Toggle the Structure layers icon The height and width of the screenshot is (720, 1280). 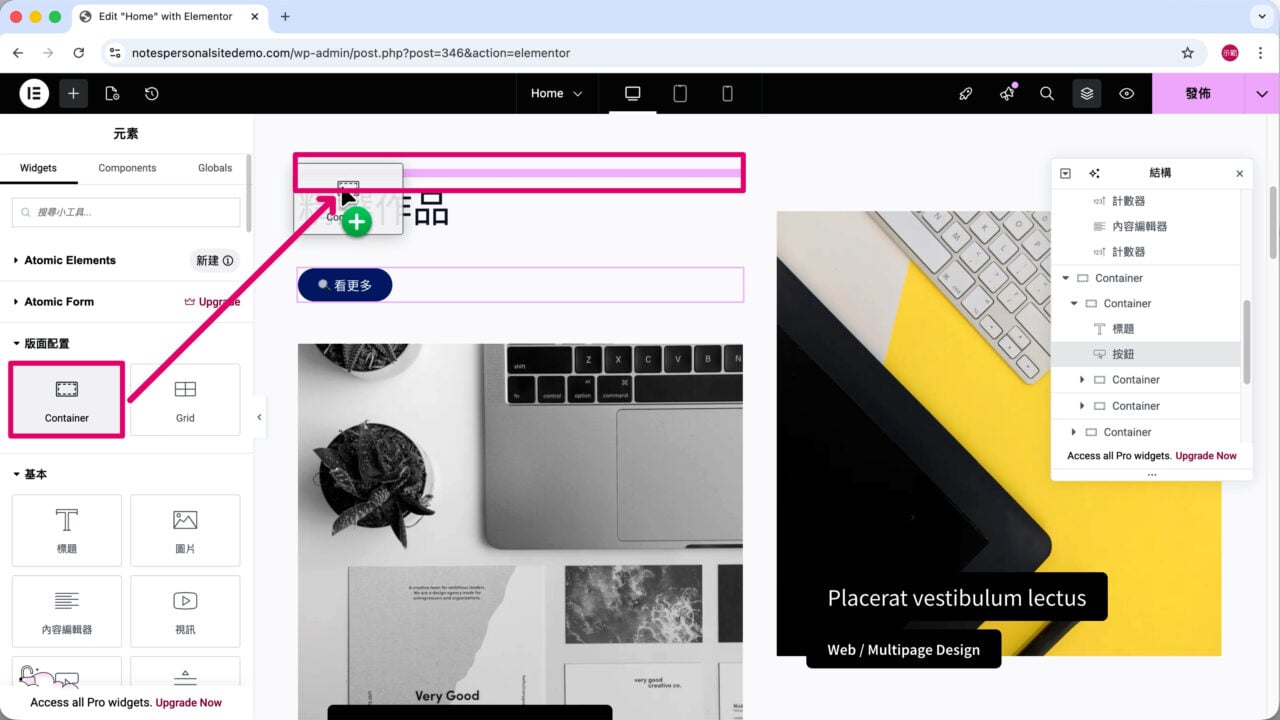[1087, 93]
